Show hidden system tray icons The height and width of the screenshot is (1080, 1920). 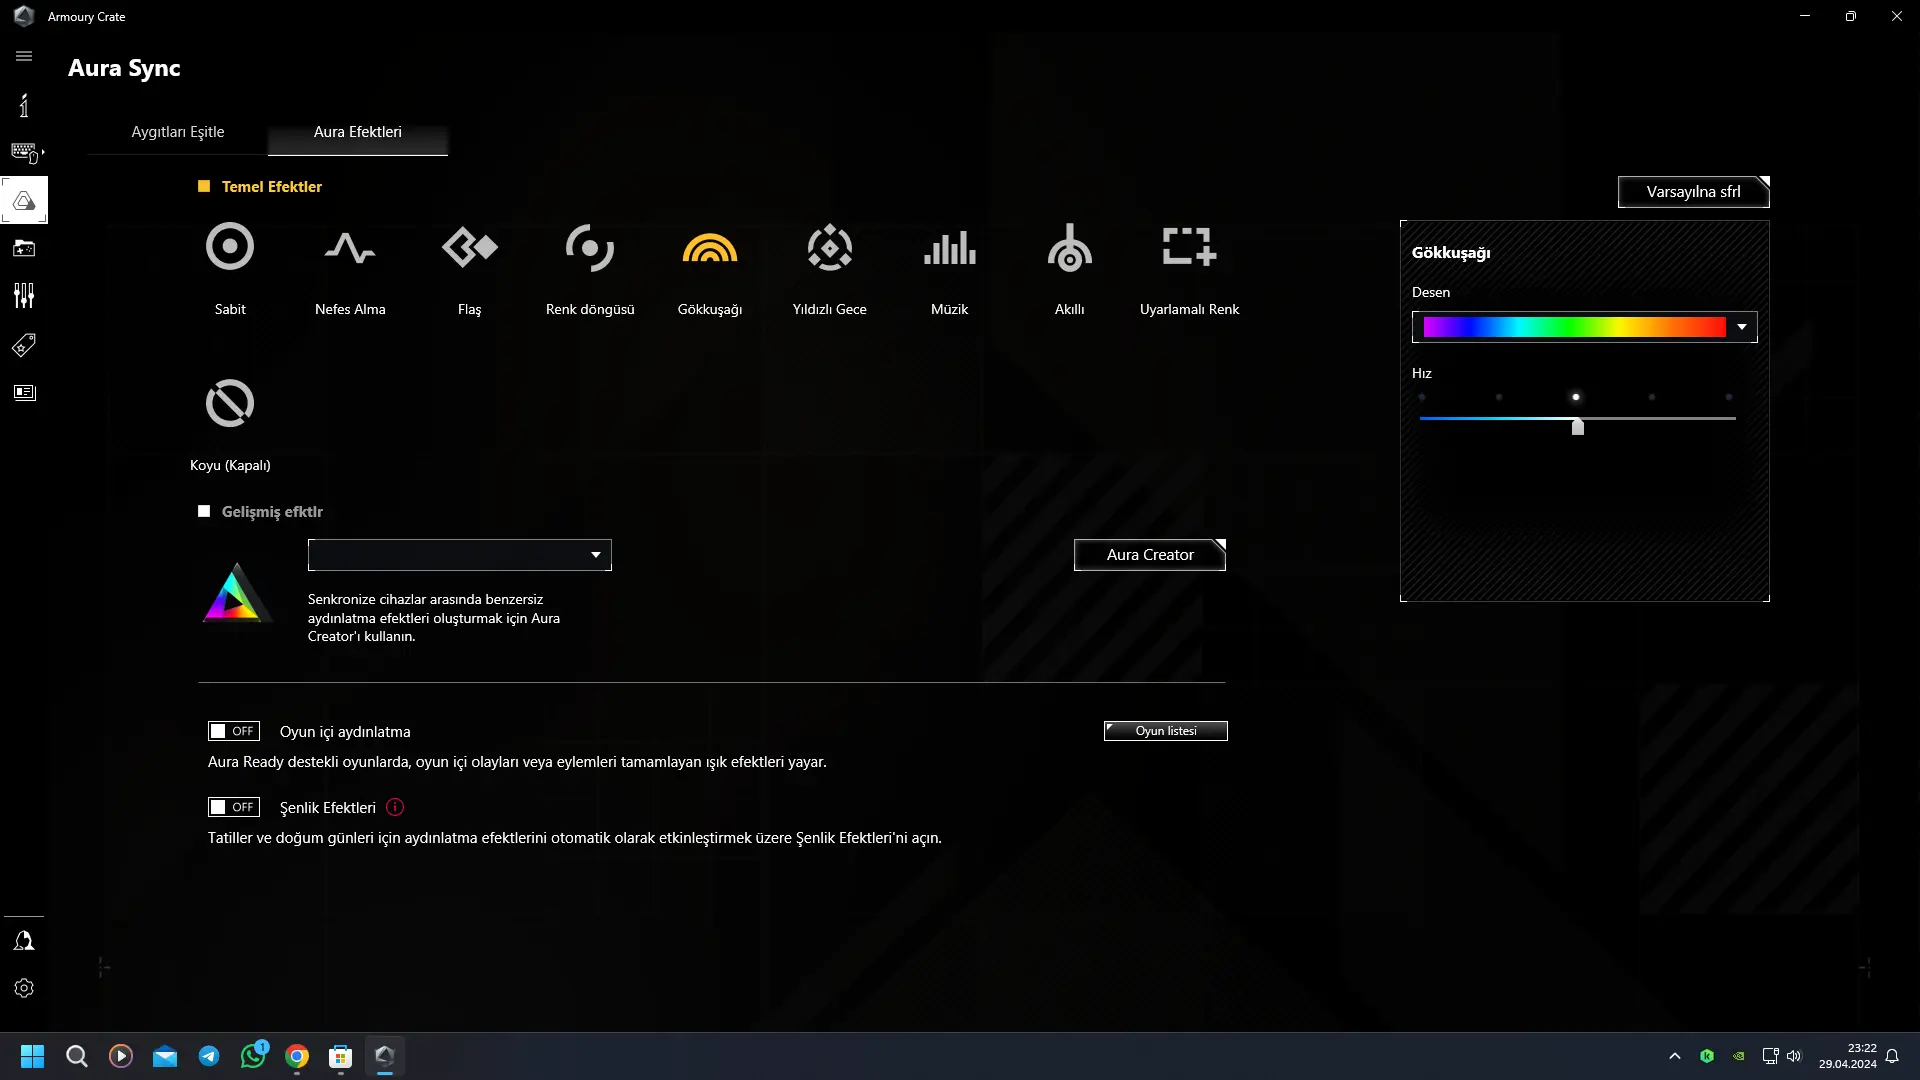(x=1675, y=1056)
